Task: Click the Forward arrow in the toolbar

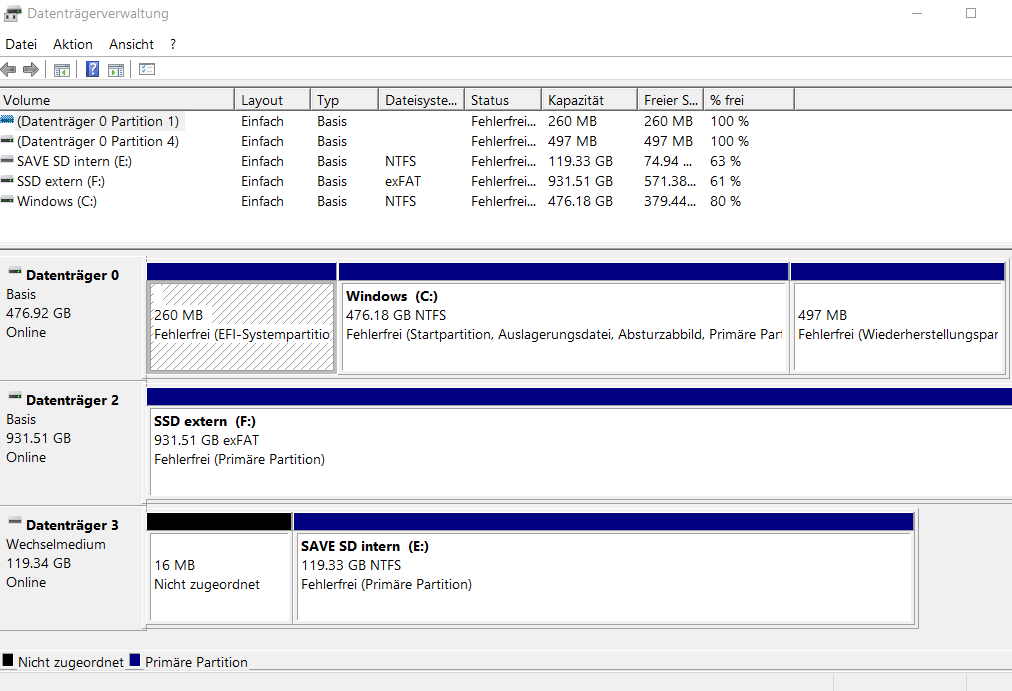Action: (30, 70)
